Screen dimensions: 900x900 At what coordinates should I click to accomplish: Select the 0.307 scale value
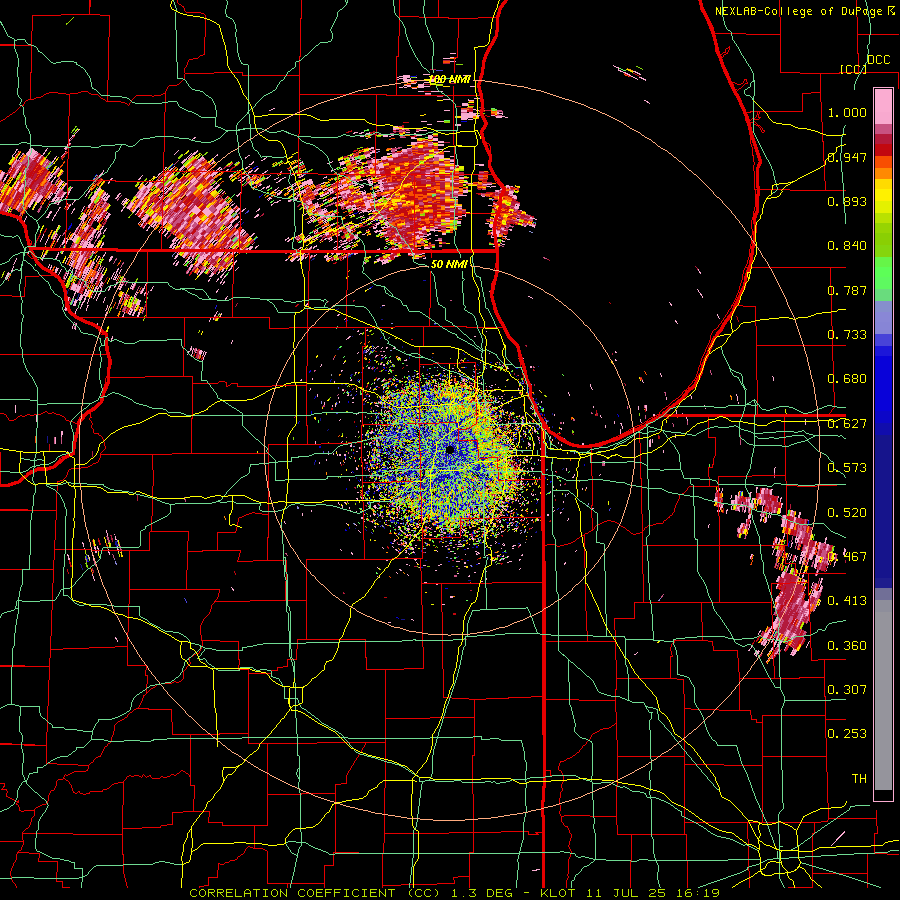(x=847, y=690)
